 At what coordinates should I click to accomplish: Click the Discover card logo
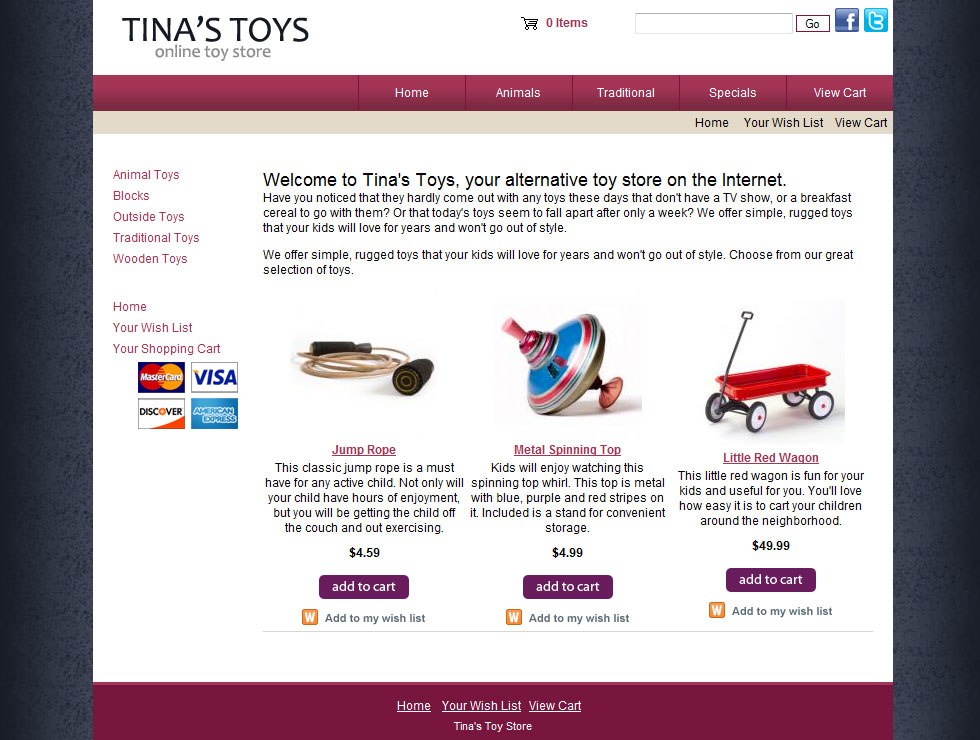161,413
